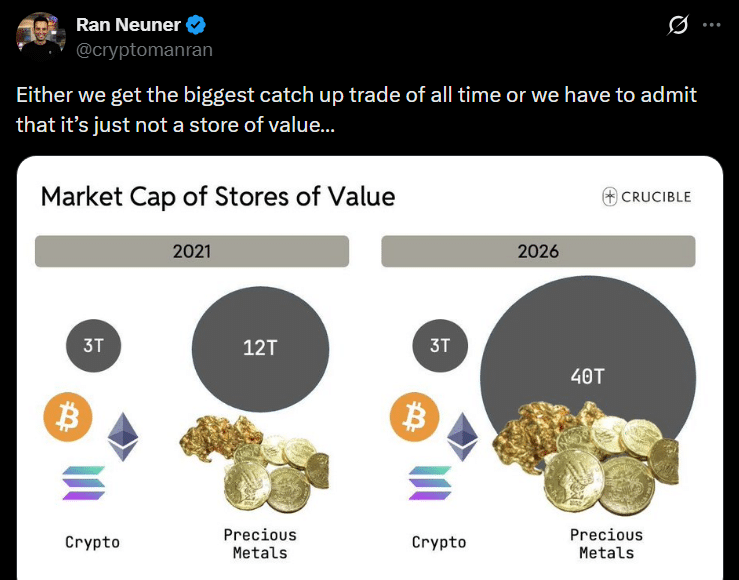Open the Market Cap chart image title
The width and height of the screenshot is (739, 580).
coord(218,196)
